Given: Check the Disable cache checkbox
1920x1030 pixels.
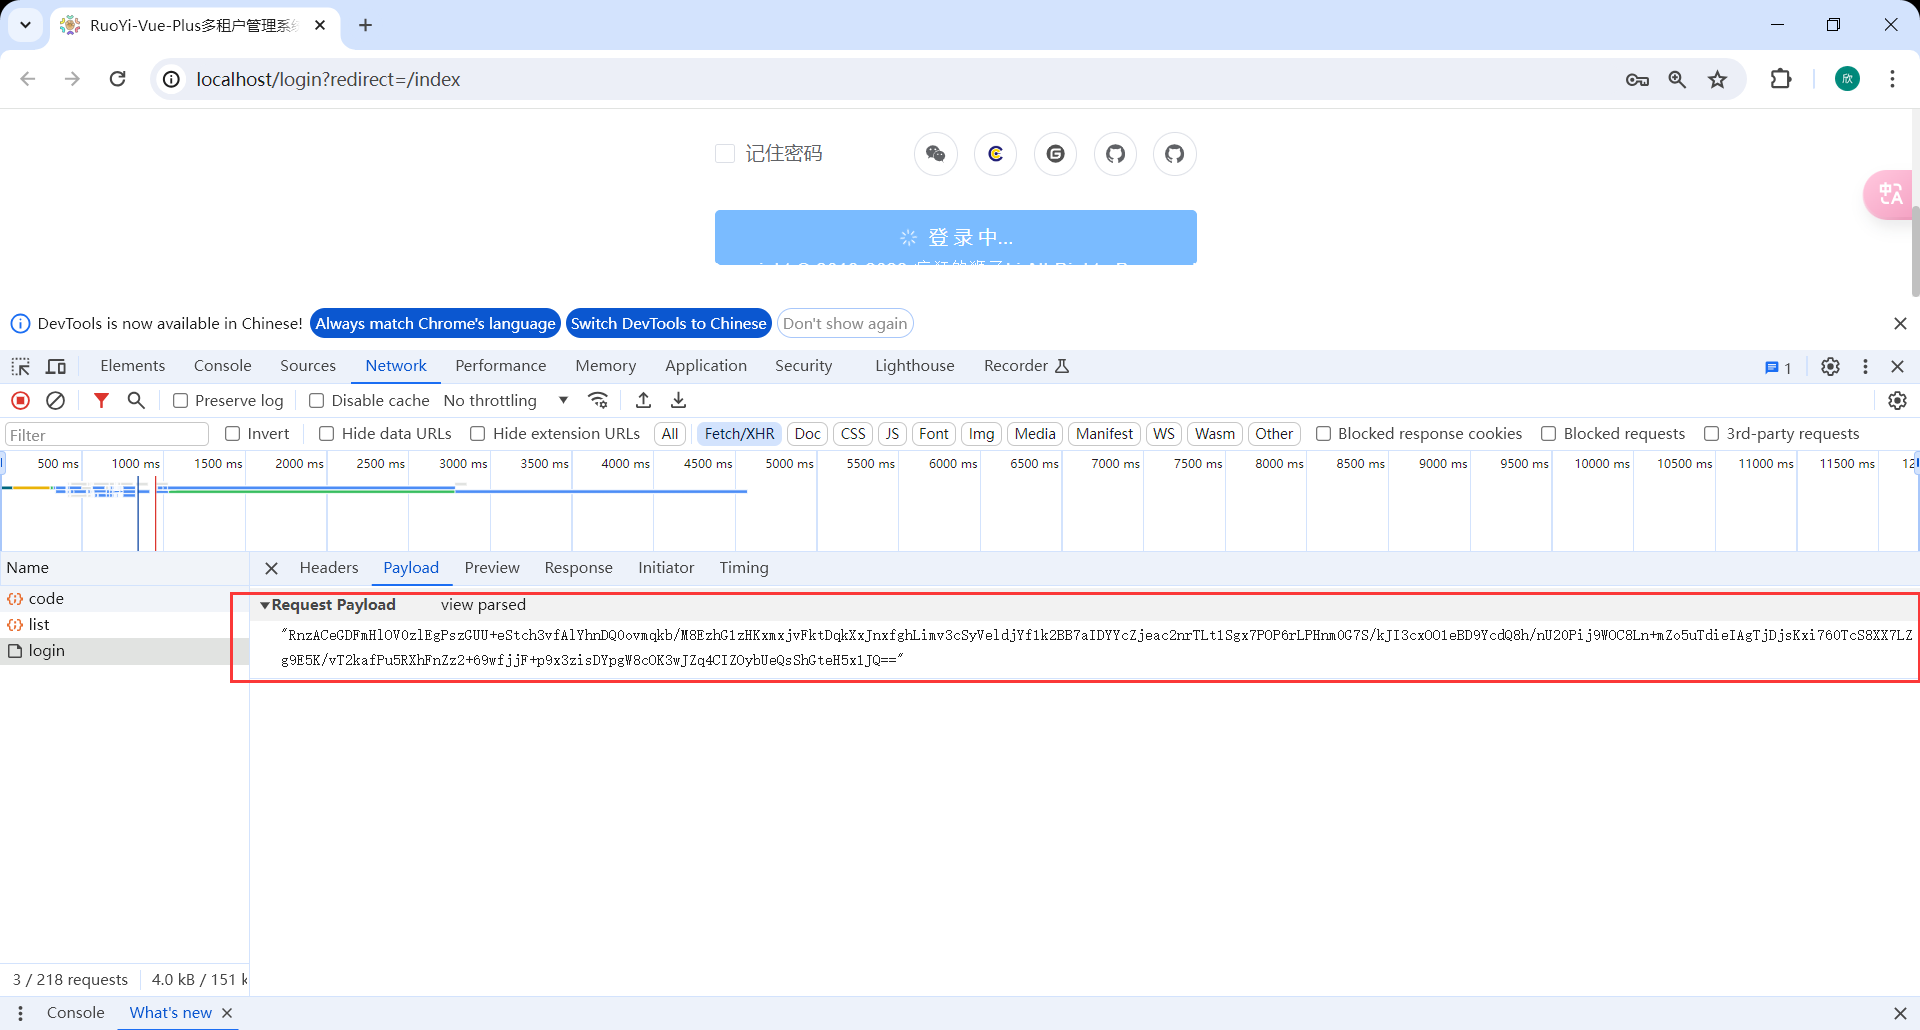Looking at the screenshot, I should [x=317, y=401].
